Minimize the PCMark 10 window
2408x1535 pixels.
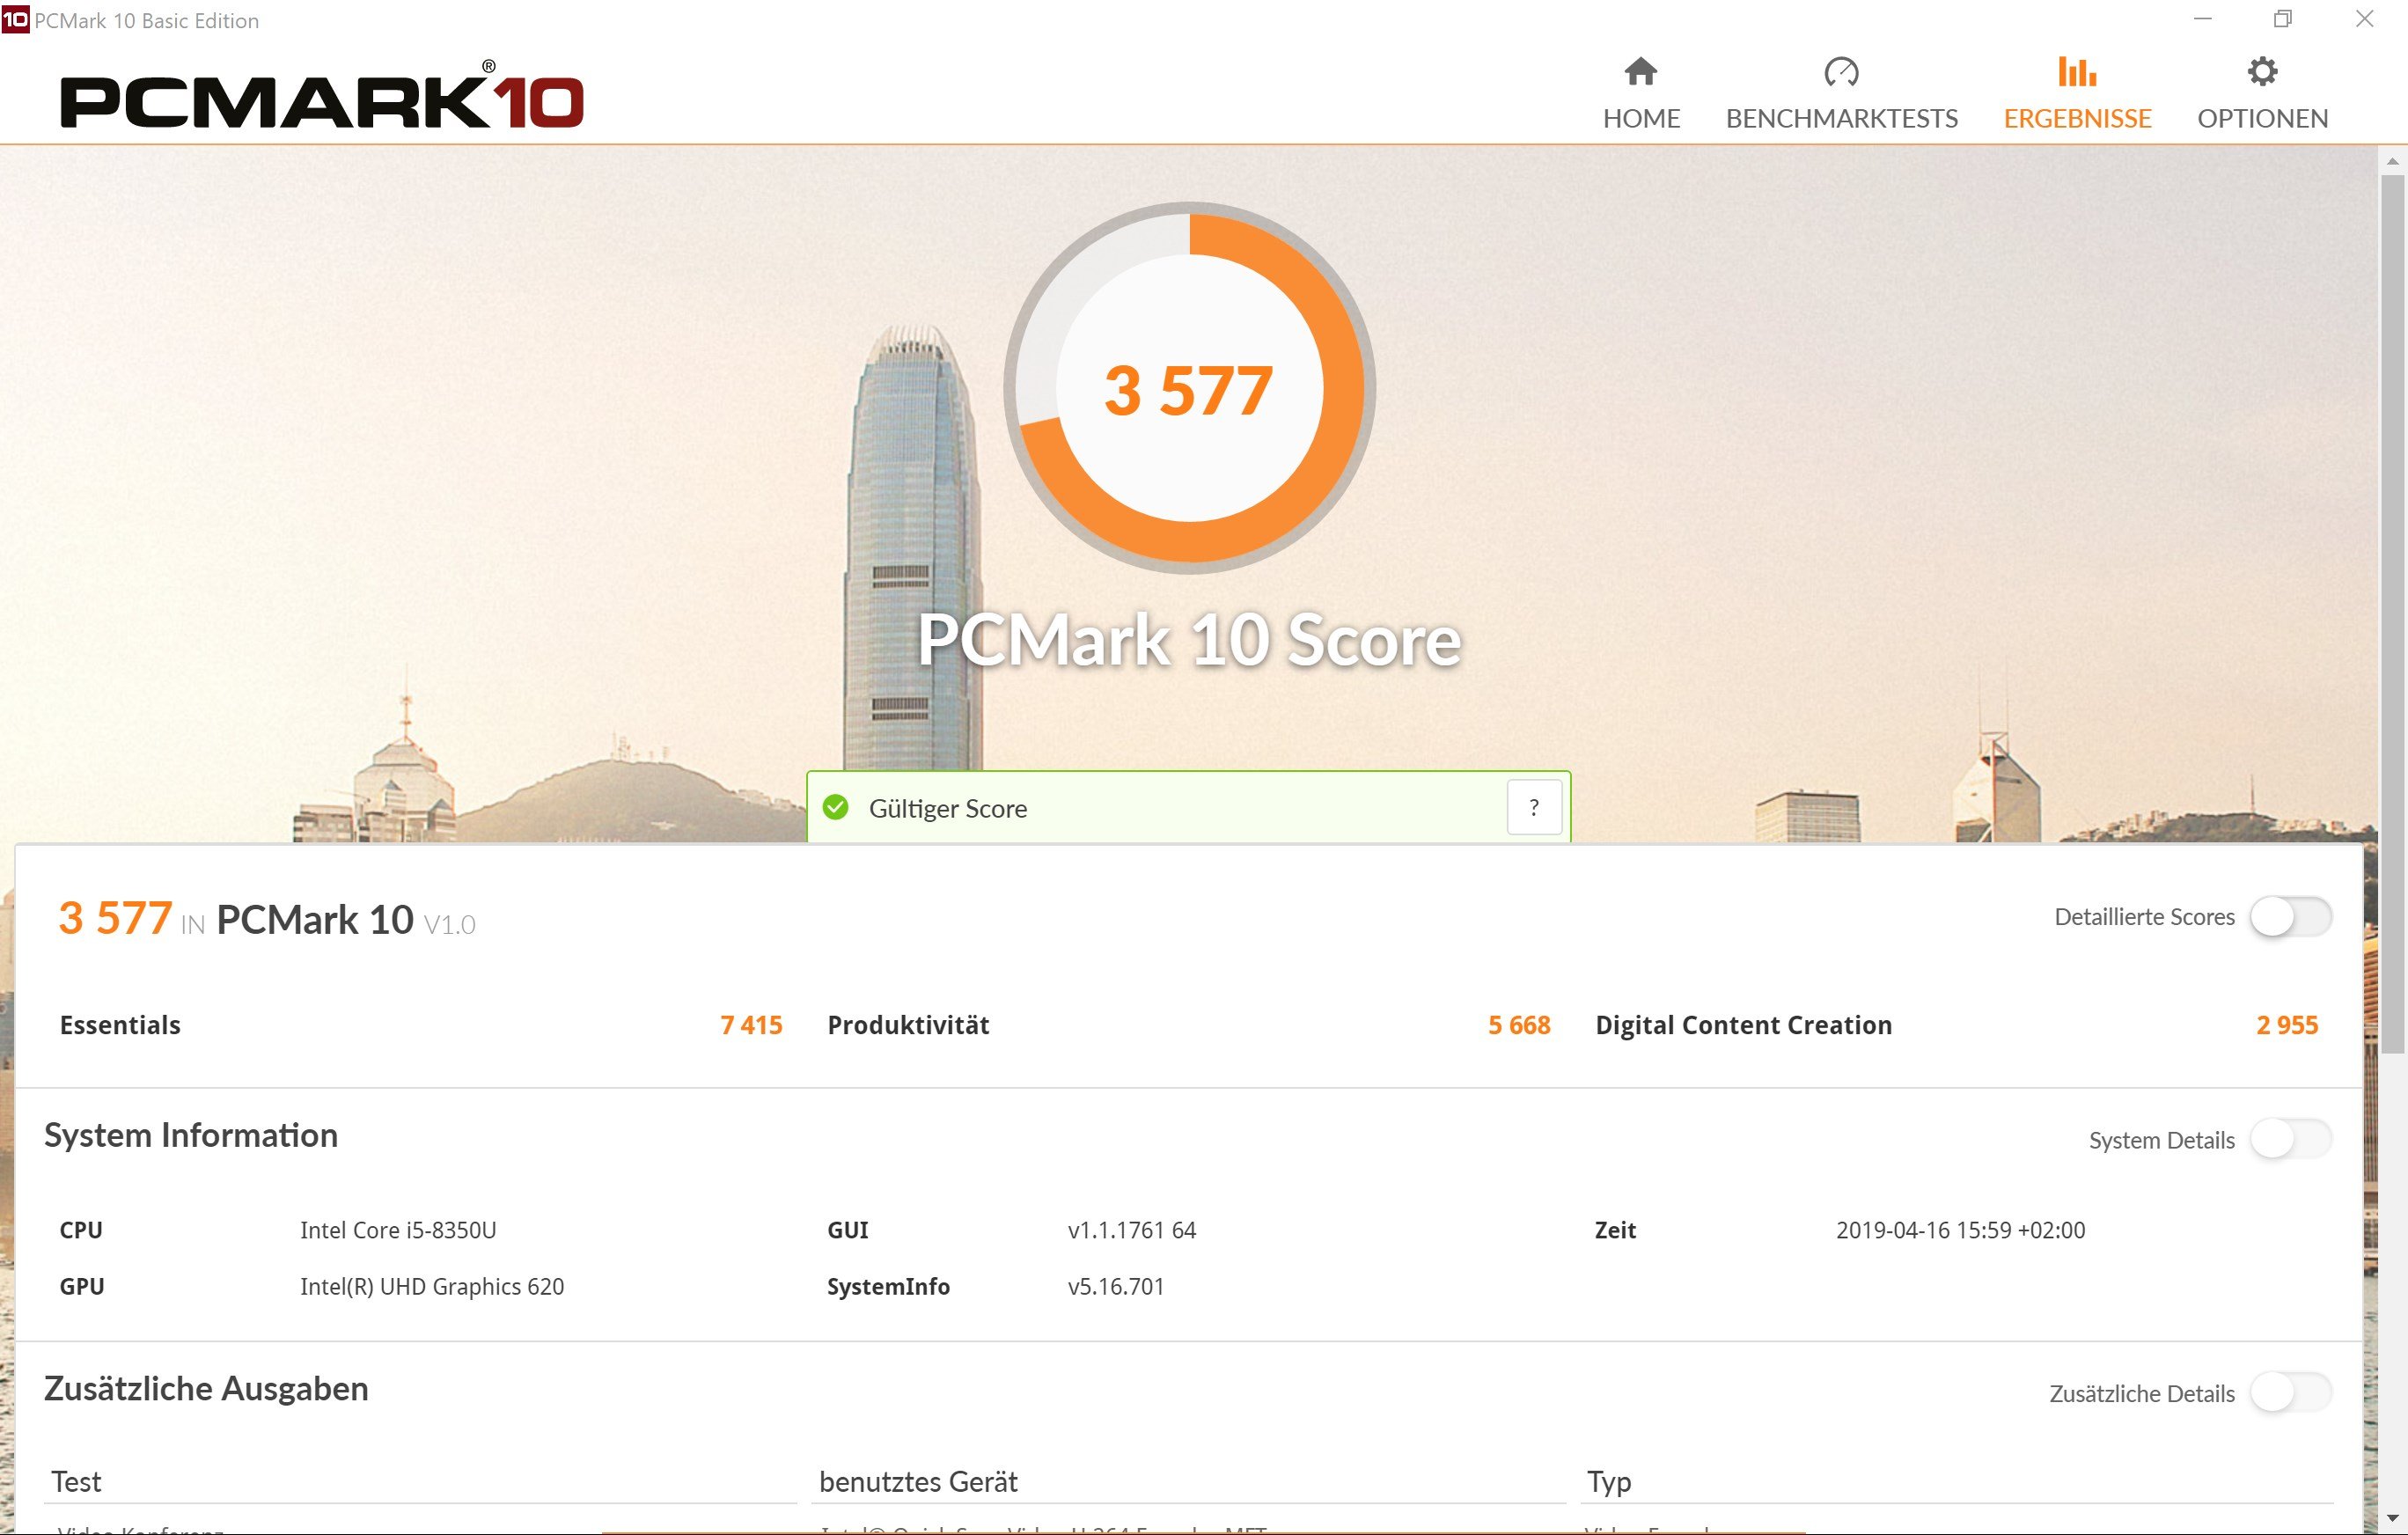[2202, 19]
